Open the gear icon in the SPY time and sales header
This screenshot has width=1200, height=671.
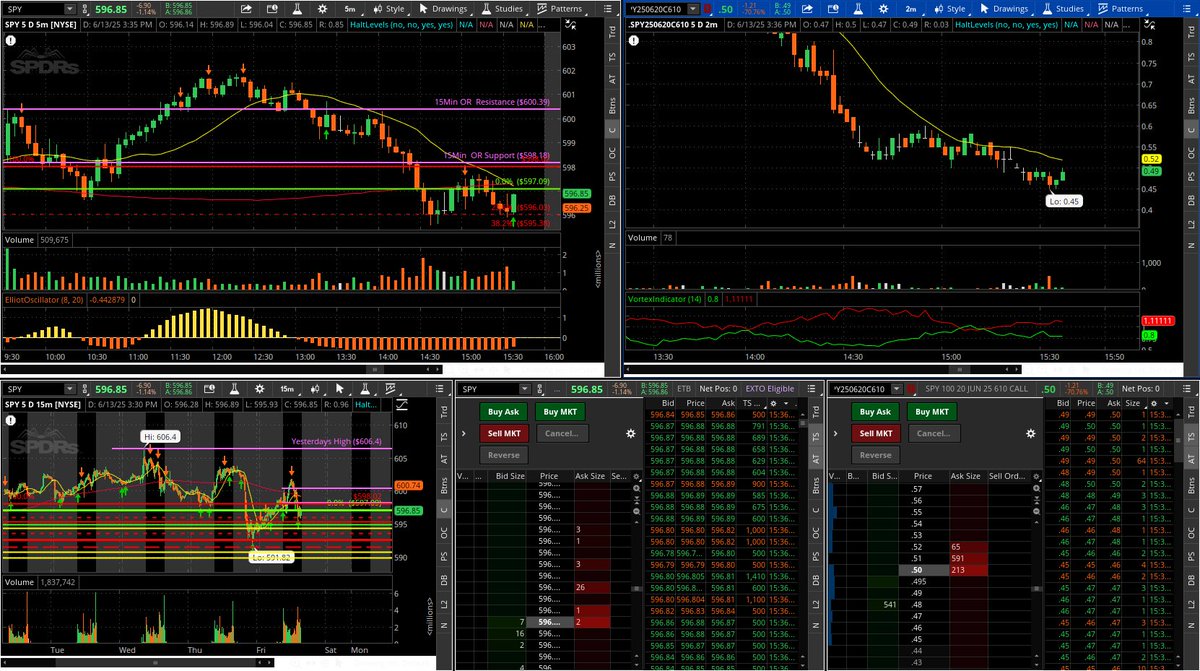(x=773, y=403)
